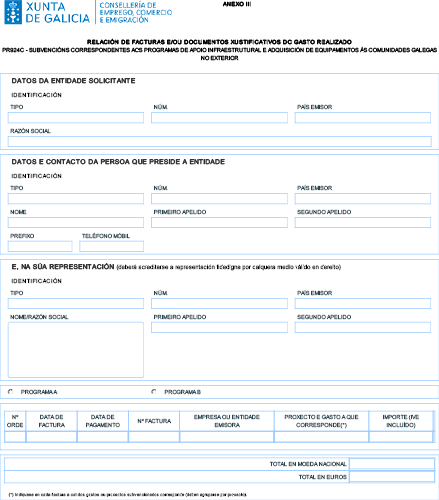The width and height of the screenshot is (439, 500).
Task: Focus the NÚM field of entidade solicitante
Action: click(219, 118)
